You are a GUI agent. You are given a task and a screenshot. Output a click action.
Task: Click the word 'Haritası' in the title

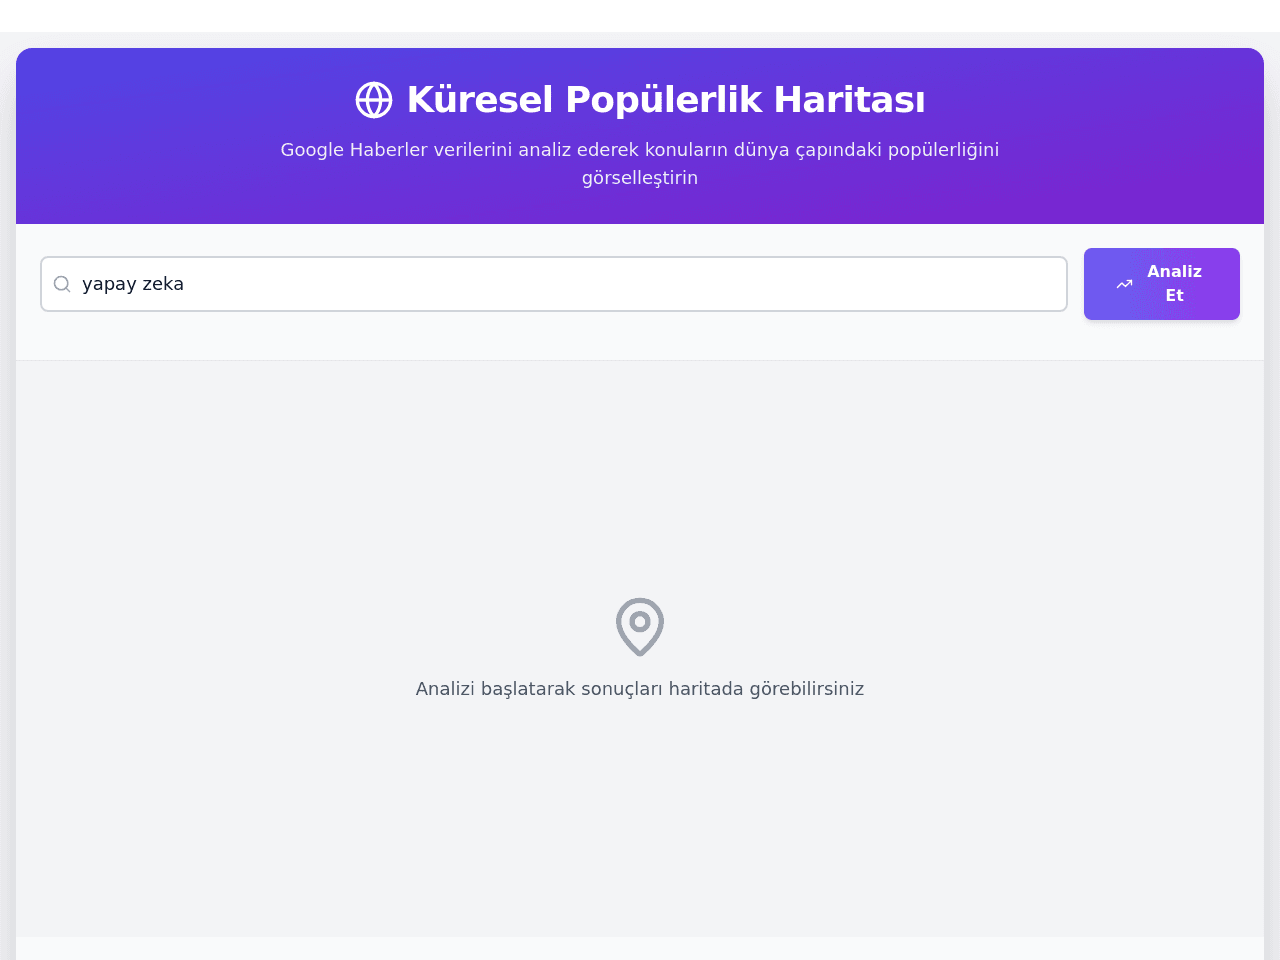pyautogui.click(x=849, y=100)
